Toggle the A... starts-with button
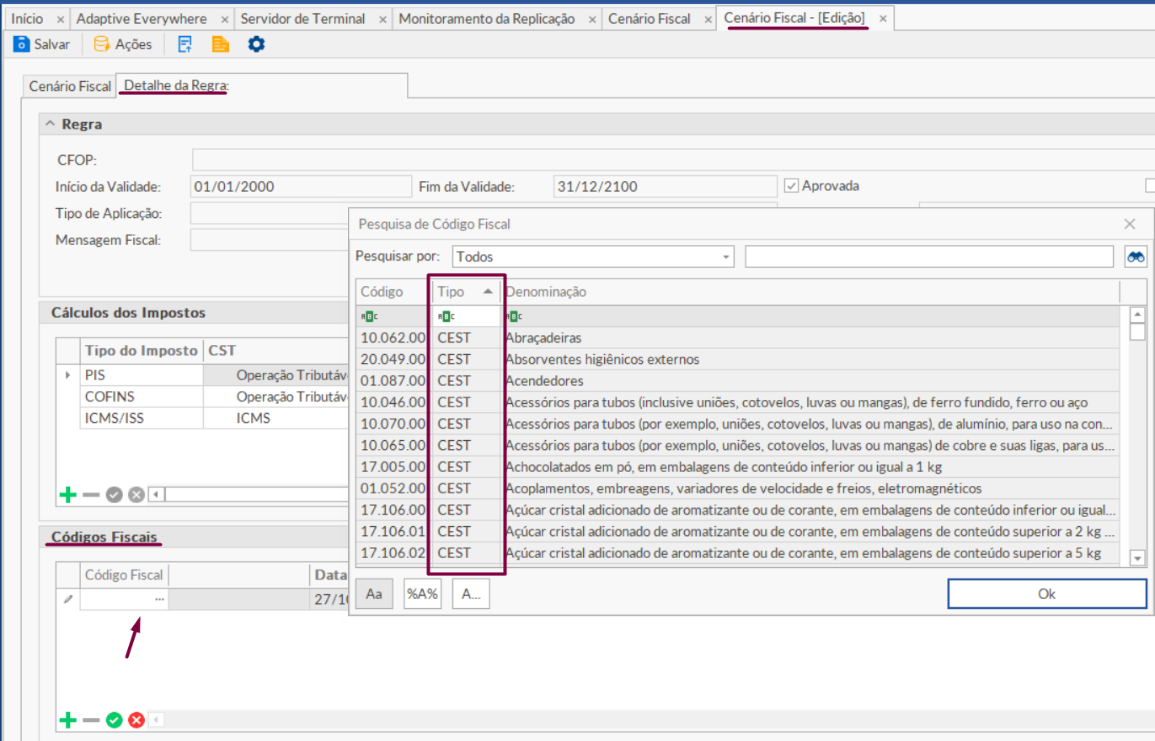The width and height of the screenshot is (1155, 741). coord(471,594)
